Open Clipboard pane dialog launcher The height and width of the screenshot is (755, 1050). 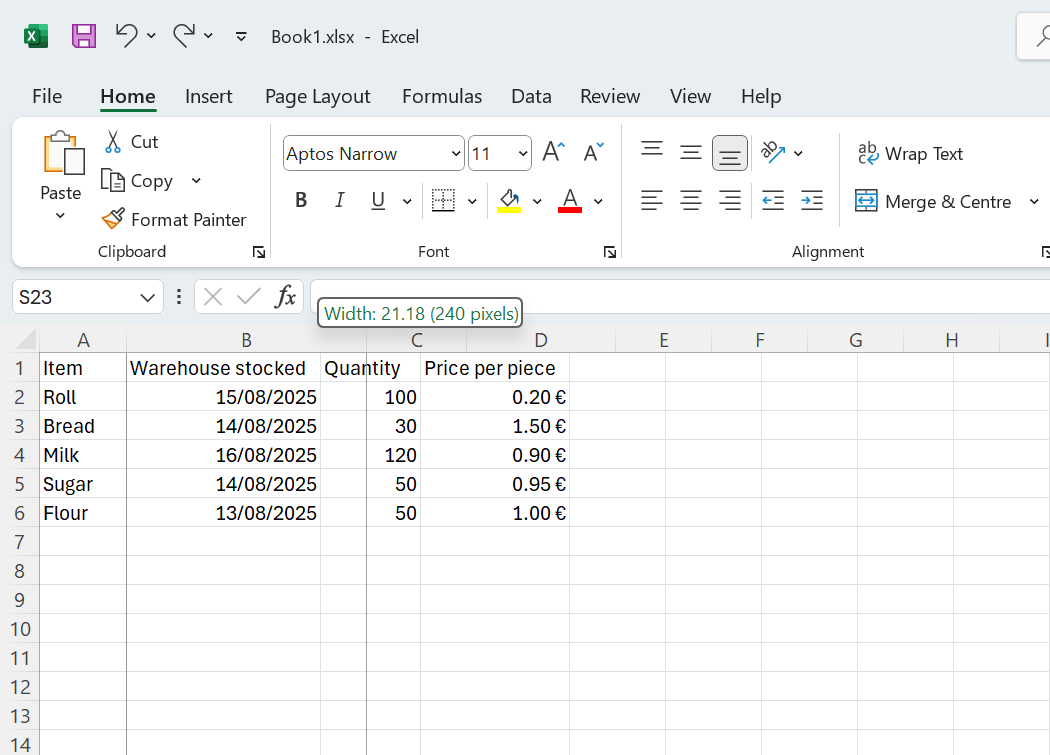click(258, 252)
